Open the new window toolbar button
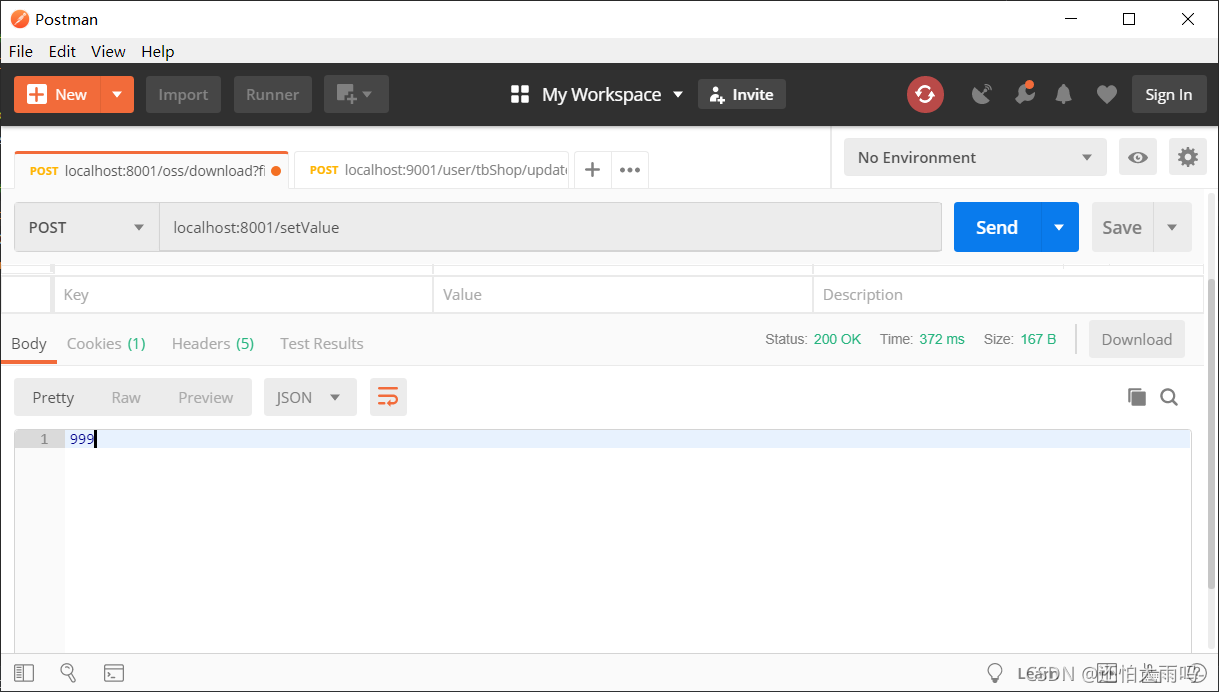The height and width of the screenshot is (692, 1219). click(356, 94)
